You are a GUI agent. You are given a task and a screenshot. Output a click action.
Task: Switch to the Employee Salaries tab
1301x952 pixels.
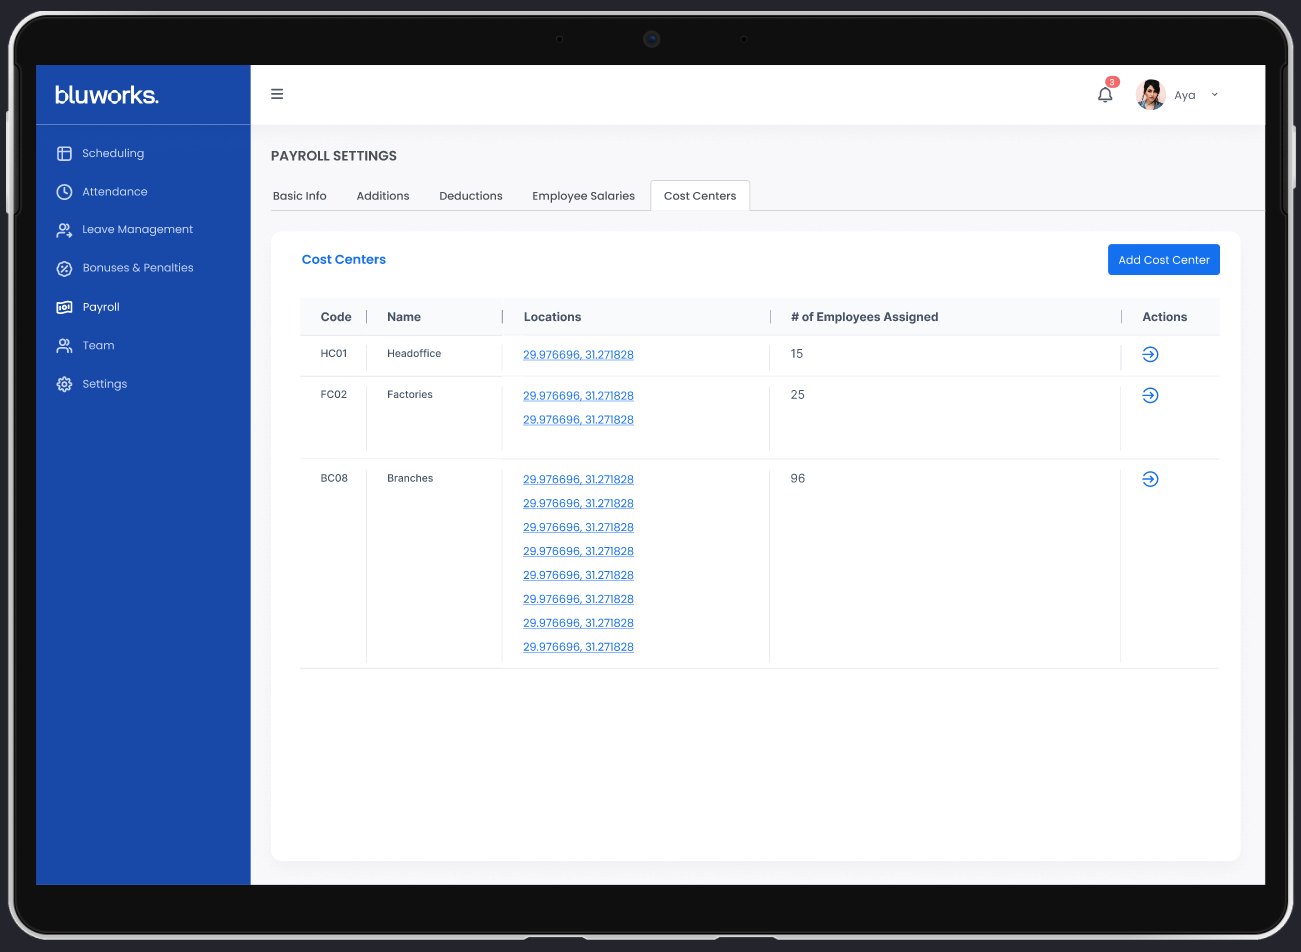[x=583, y=196]
